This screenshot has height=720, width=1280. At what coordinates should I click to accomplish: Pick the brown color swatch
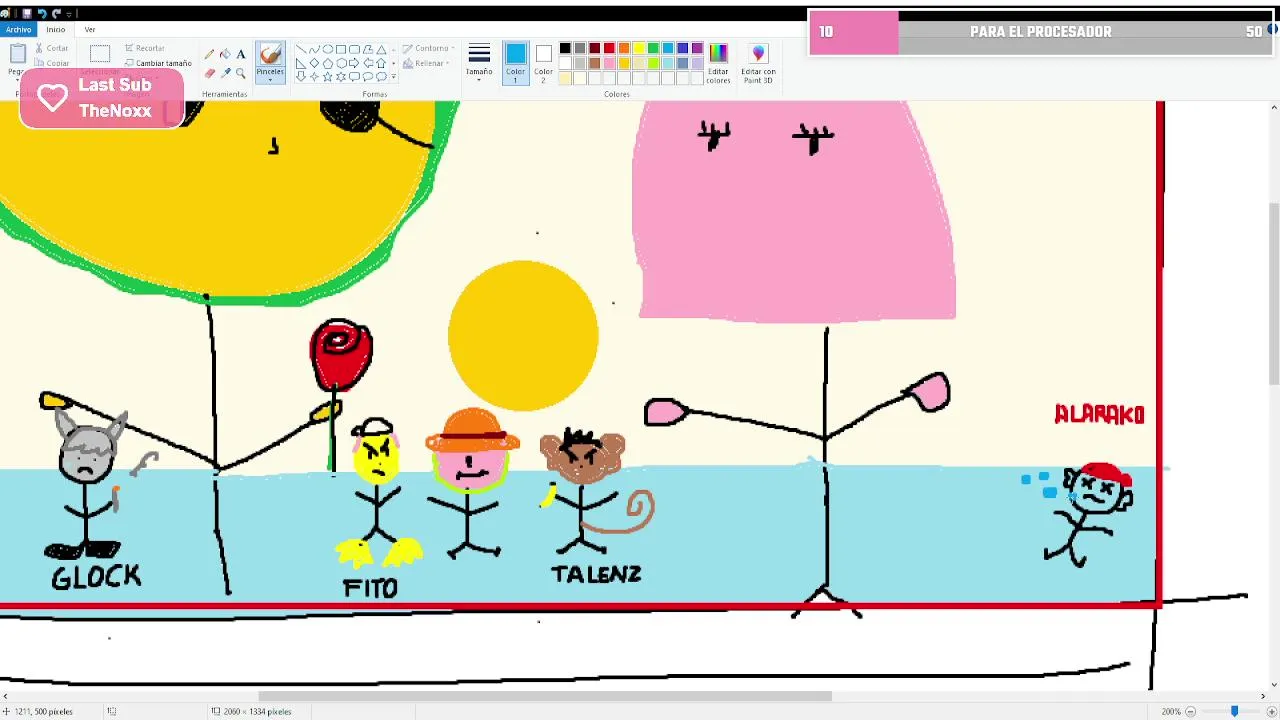pyautogui.click(x=595, y=63)
